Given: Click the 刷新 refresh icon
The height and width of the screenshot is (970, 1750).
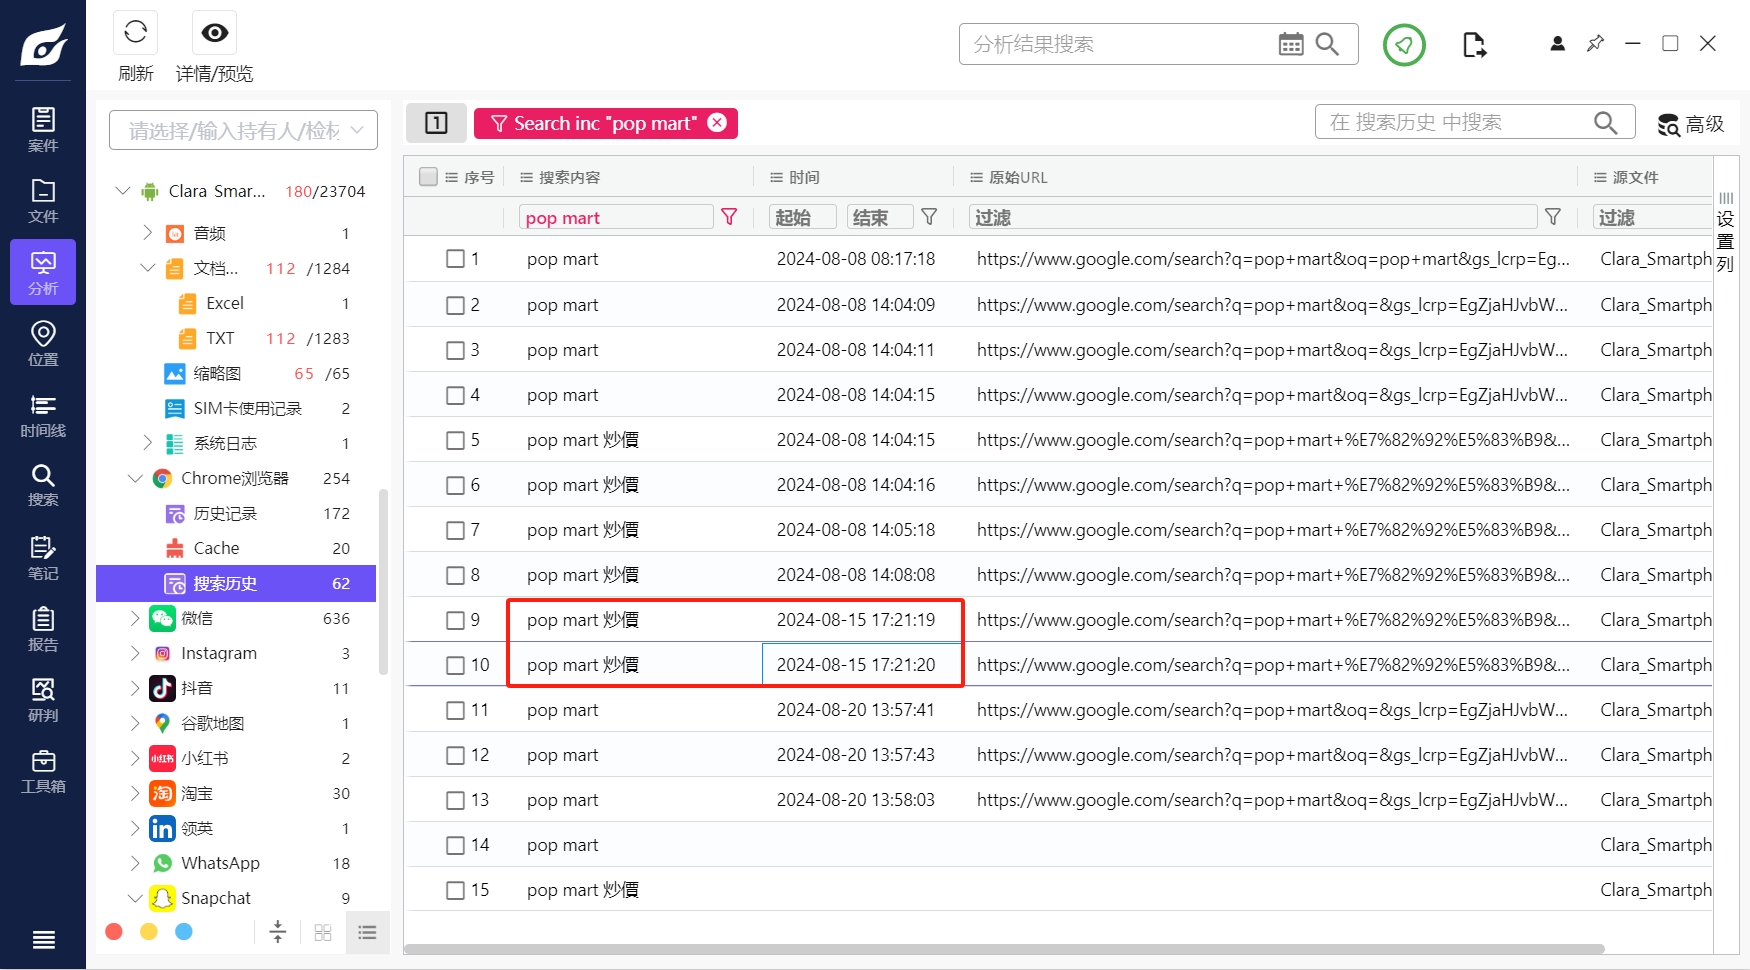Looking at the screenshot, I should click(136, 33).
